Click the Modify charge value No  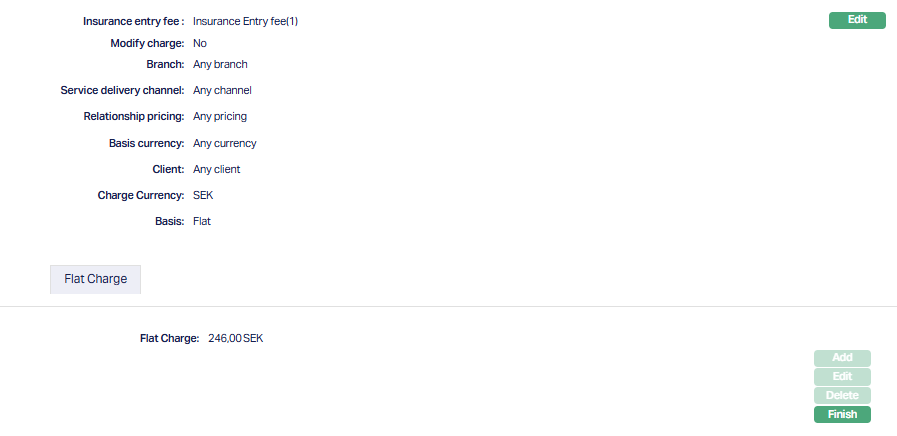point(200,44)
